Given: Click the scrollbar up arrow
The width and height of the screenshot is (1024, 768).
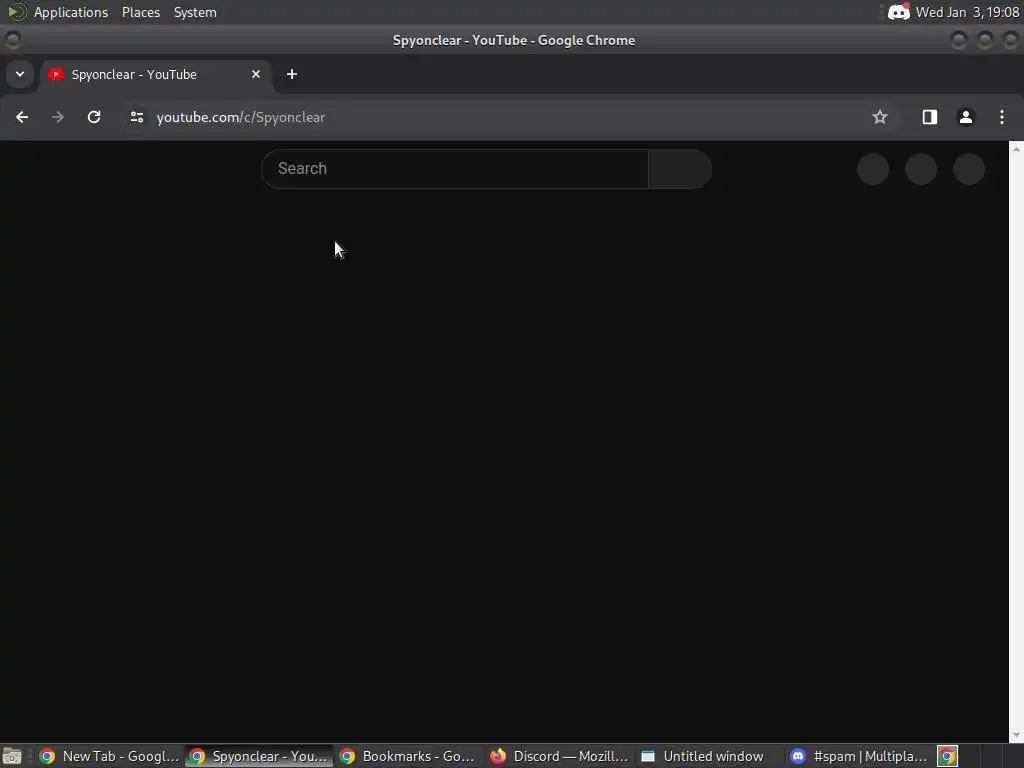Looking at the screenshot, I should click(1016, 149).
